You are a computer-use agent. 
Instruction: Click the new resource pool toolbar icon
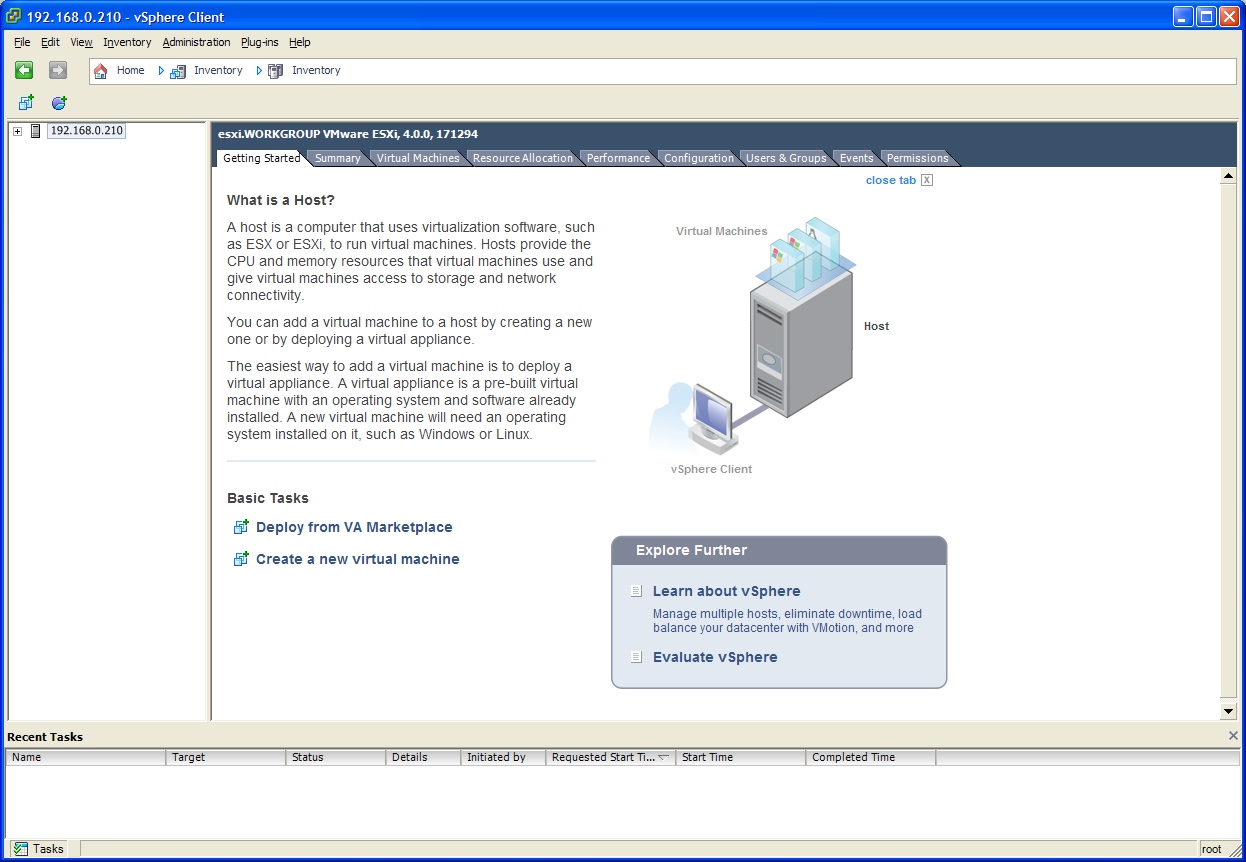(x=59, y=103)
